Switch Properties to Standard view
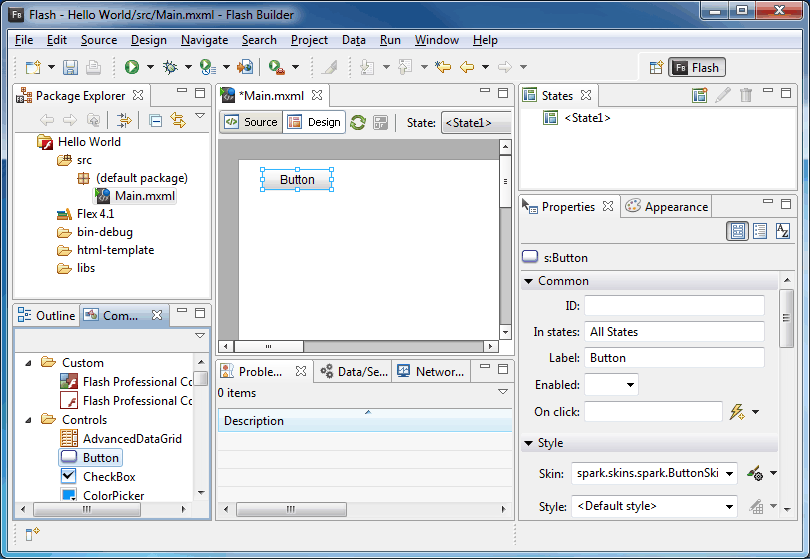 click(737, 231)
